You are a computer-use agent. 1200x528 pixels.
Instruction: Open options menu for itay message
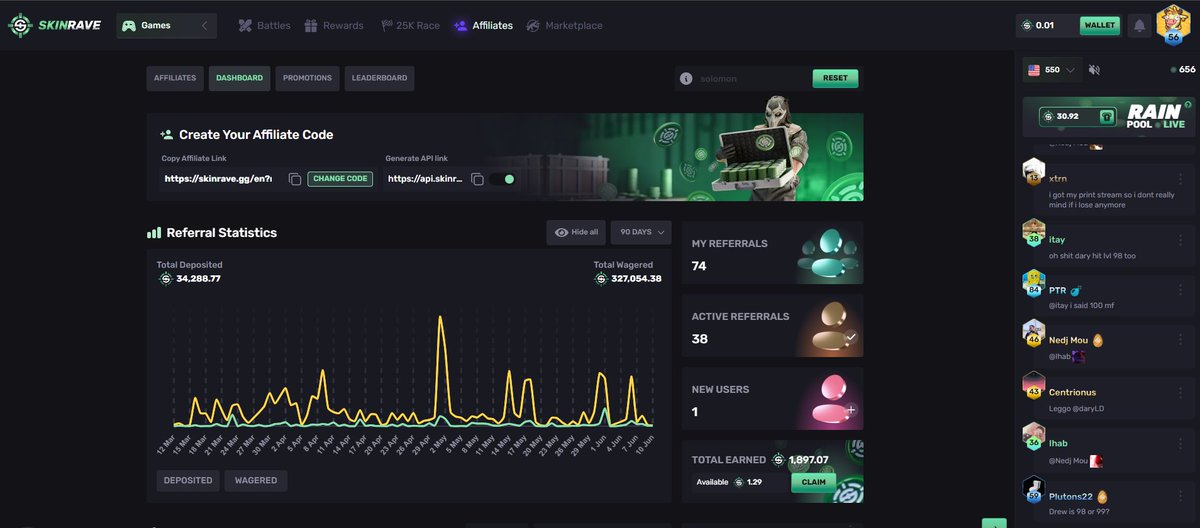pyautogui.click(x=1180, y=240)
